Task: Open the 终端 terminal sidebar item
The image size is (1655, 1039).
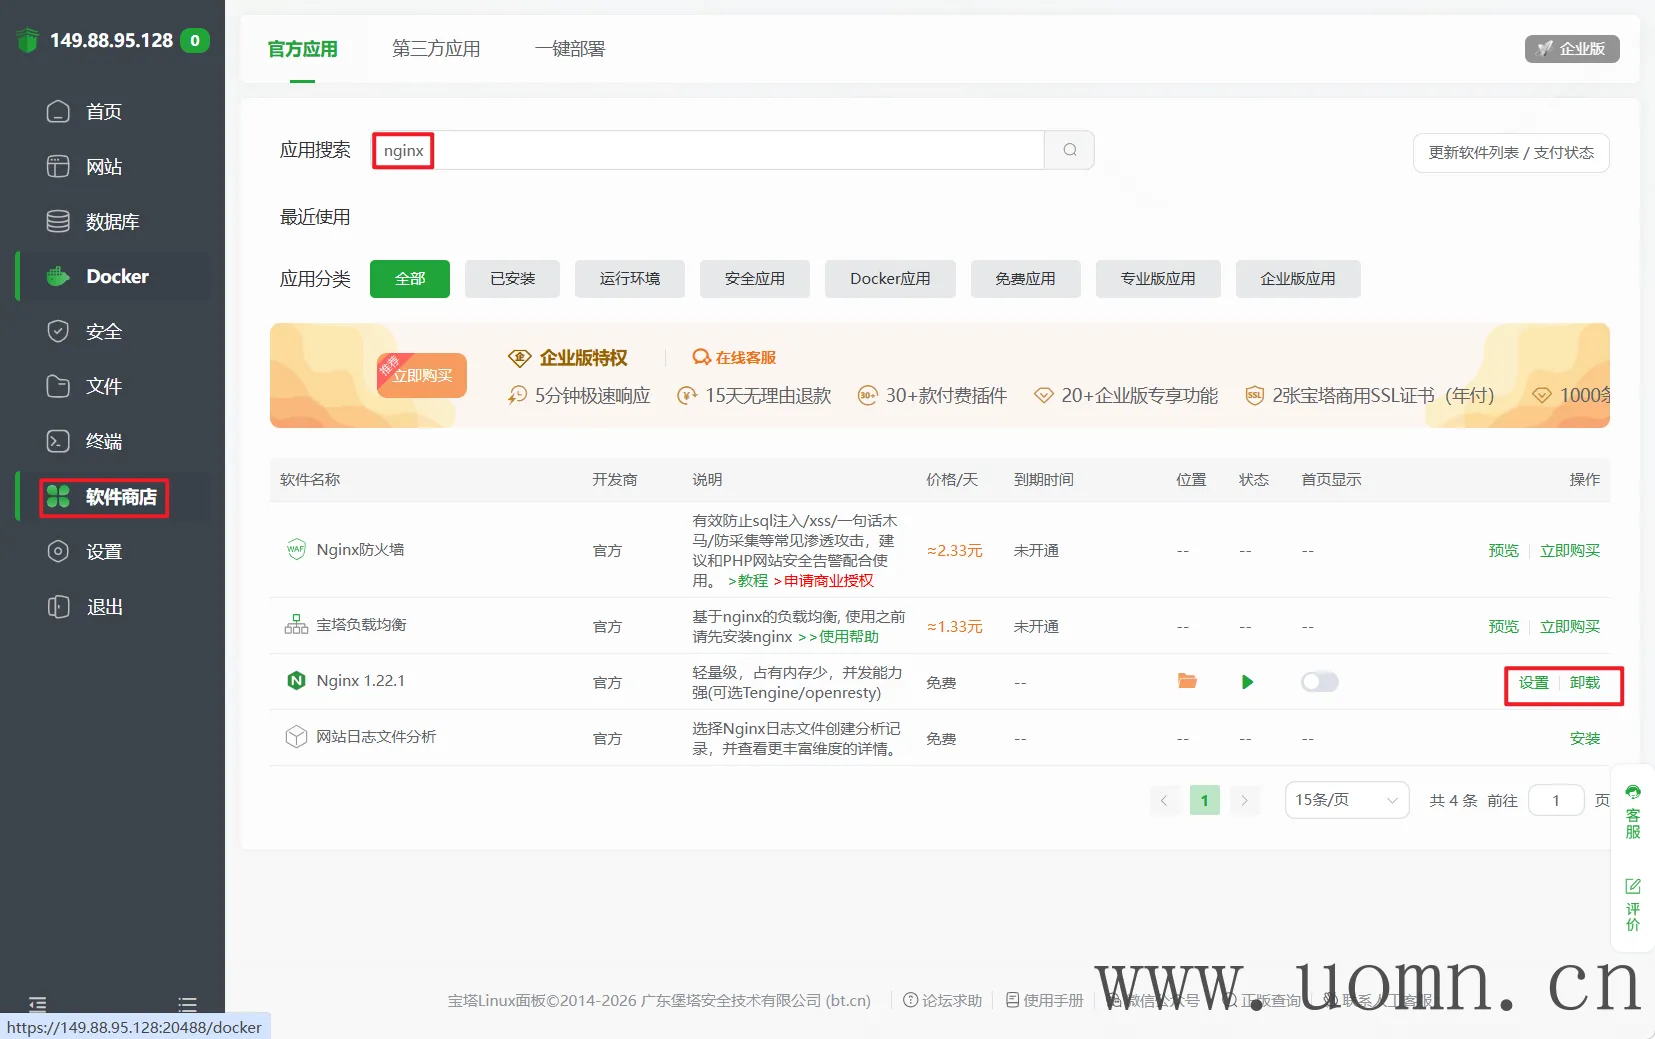Action: (x=103, y=442)
